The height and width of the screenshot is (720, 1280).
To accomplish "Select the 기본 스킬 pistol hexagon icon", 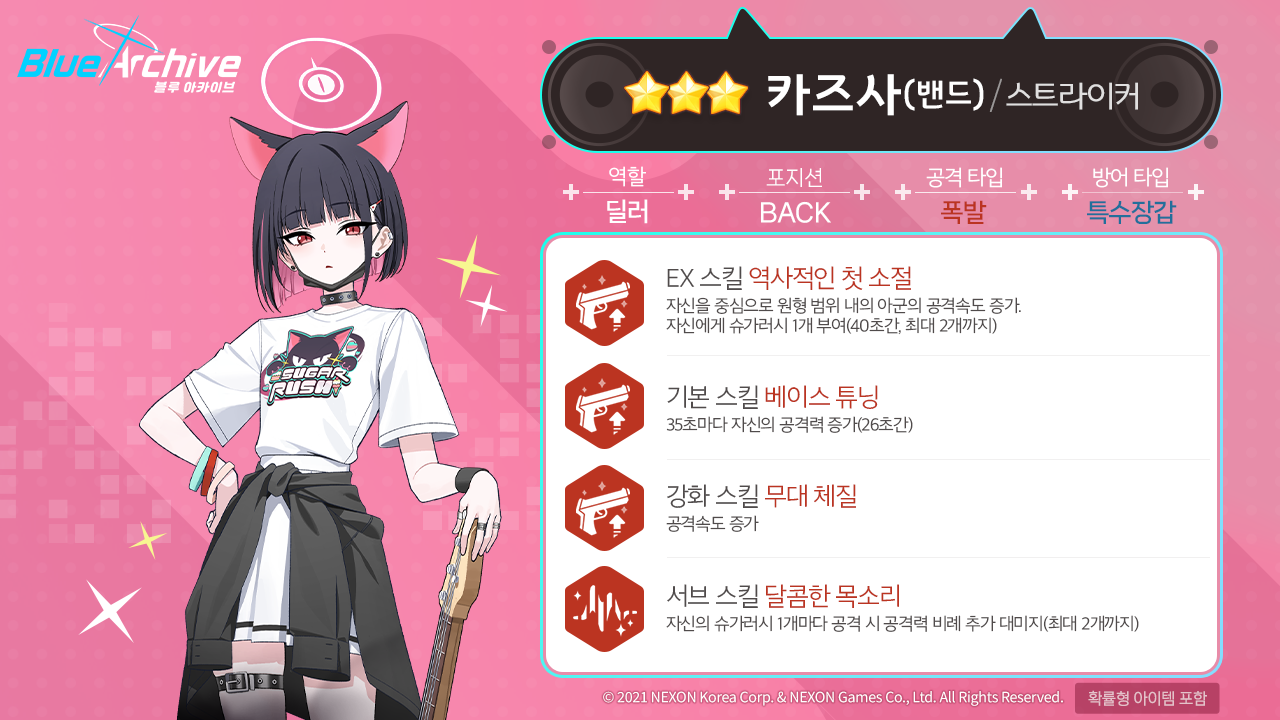I will [604, 406].
